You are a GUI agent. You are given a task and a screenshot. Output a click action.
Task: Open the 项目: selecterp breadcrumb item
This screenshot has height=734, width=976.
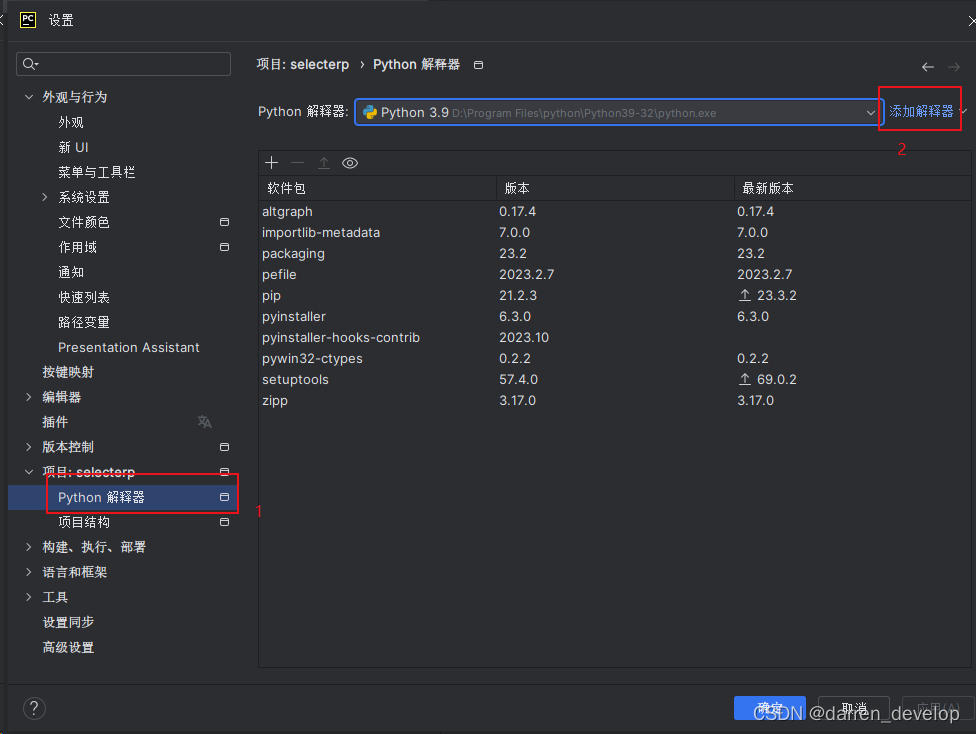(302, 63)
